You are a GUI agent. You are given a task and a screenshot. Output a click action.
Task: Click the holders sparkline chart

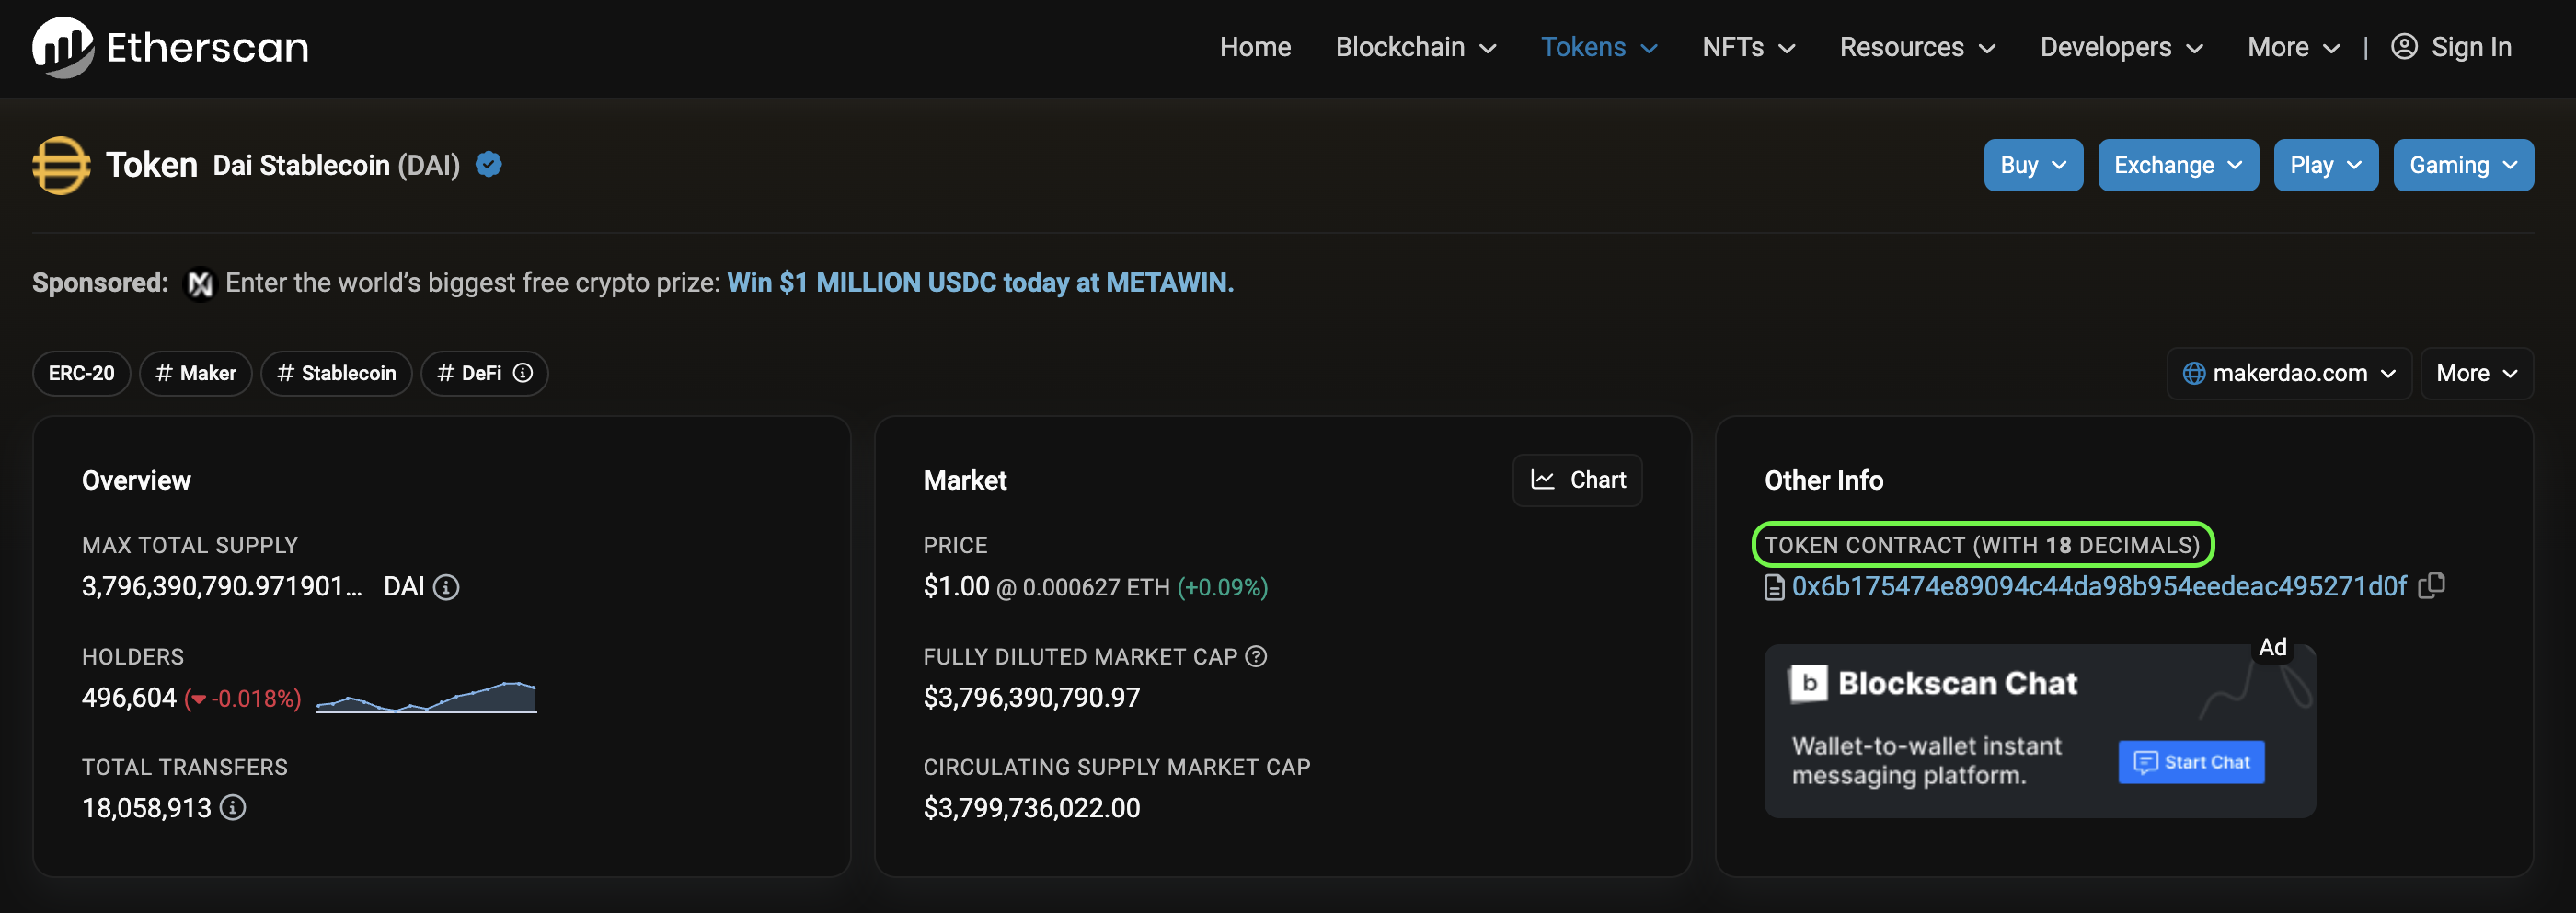tap(427, 696)
